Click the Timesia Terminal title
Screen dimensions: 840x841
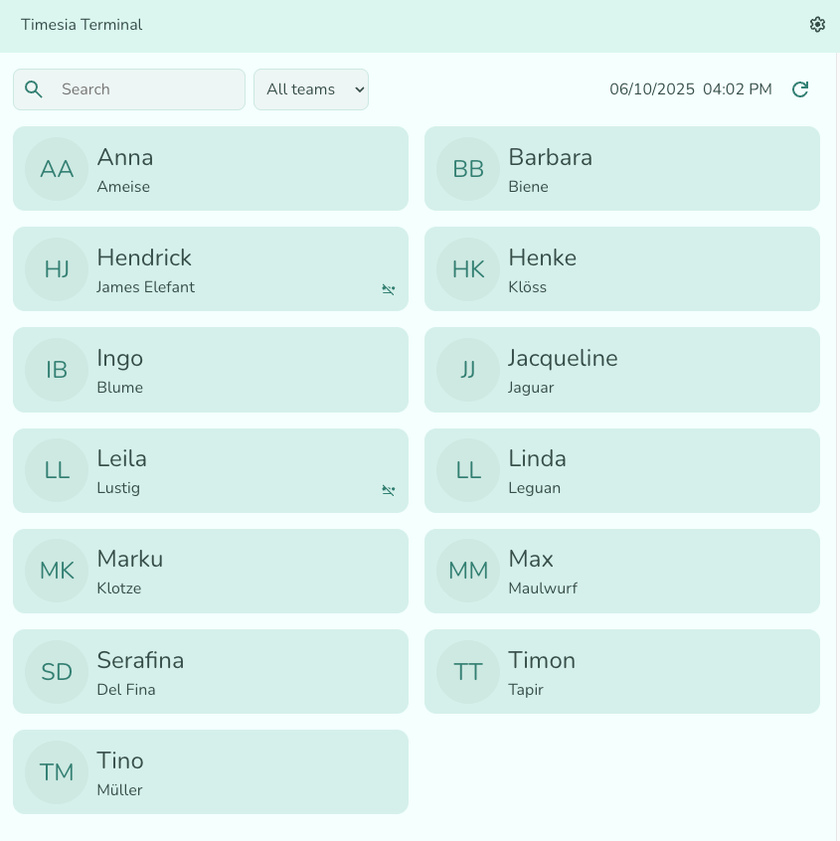pos(82,25)
